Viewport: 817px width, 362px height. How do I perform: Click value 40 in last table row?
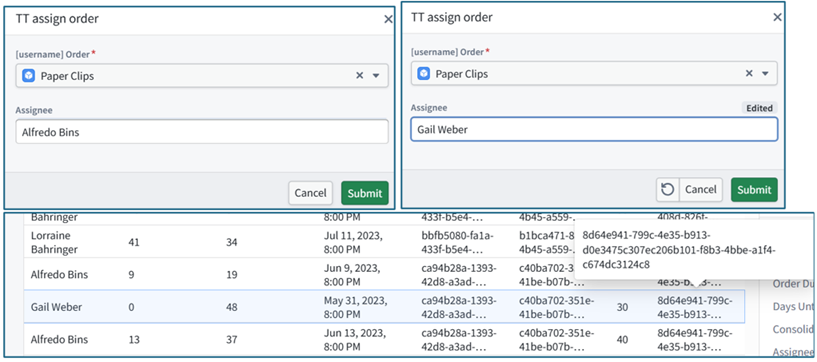tap(622, 340)
